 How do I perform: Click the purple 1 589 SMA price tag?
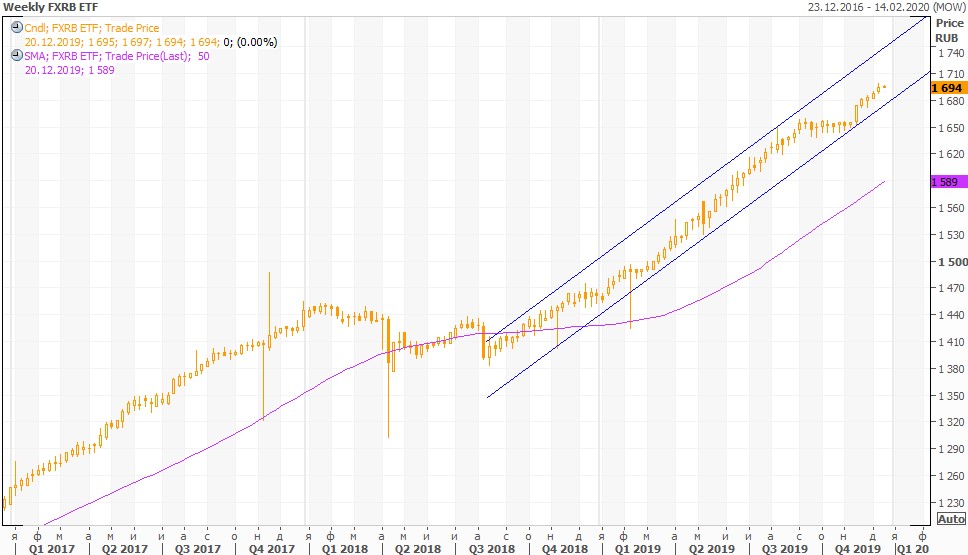click(948, 182)
